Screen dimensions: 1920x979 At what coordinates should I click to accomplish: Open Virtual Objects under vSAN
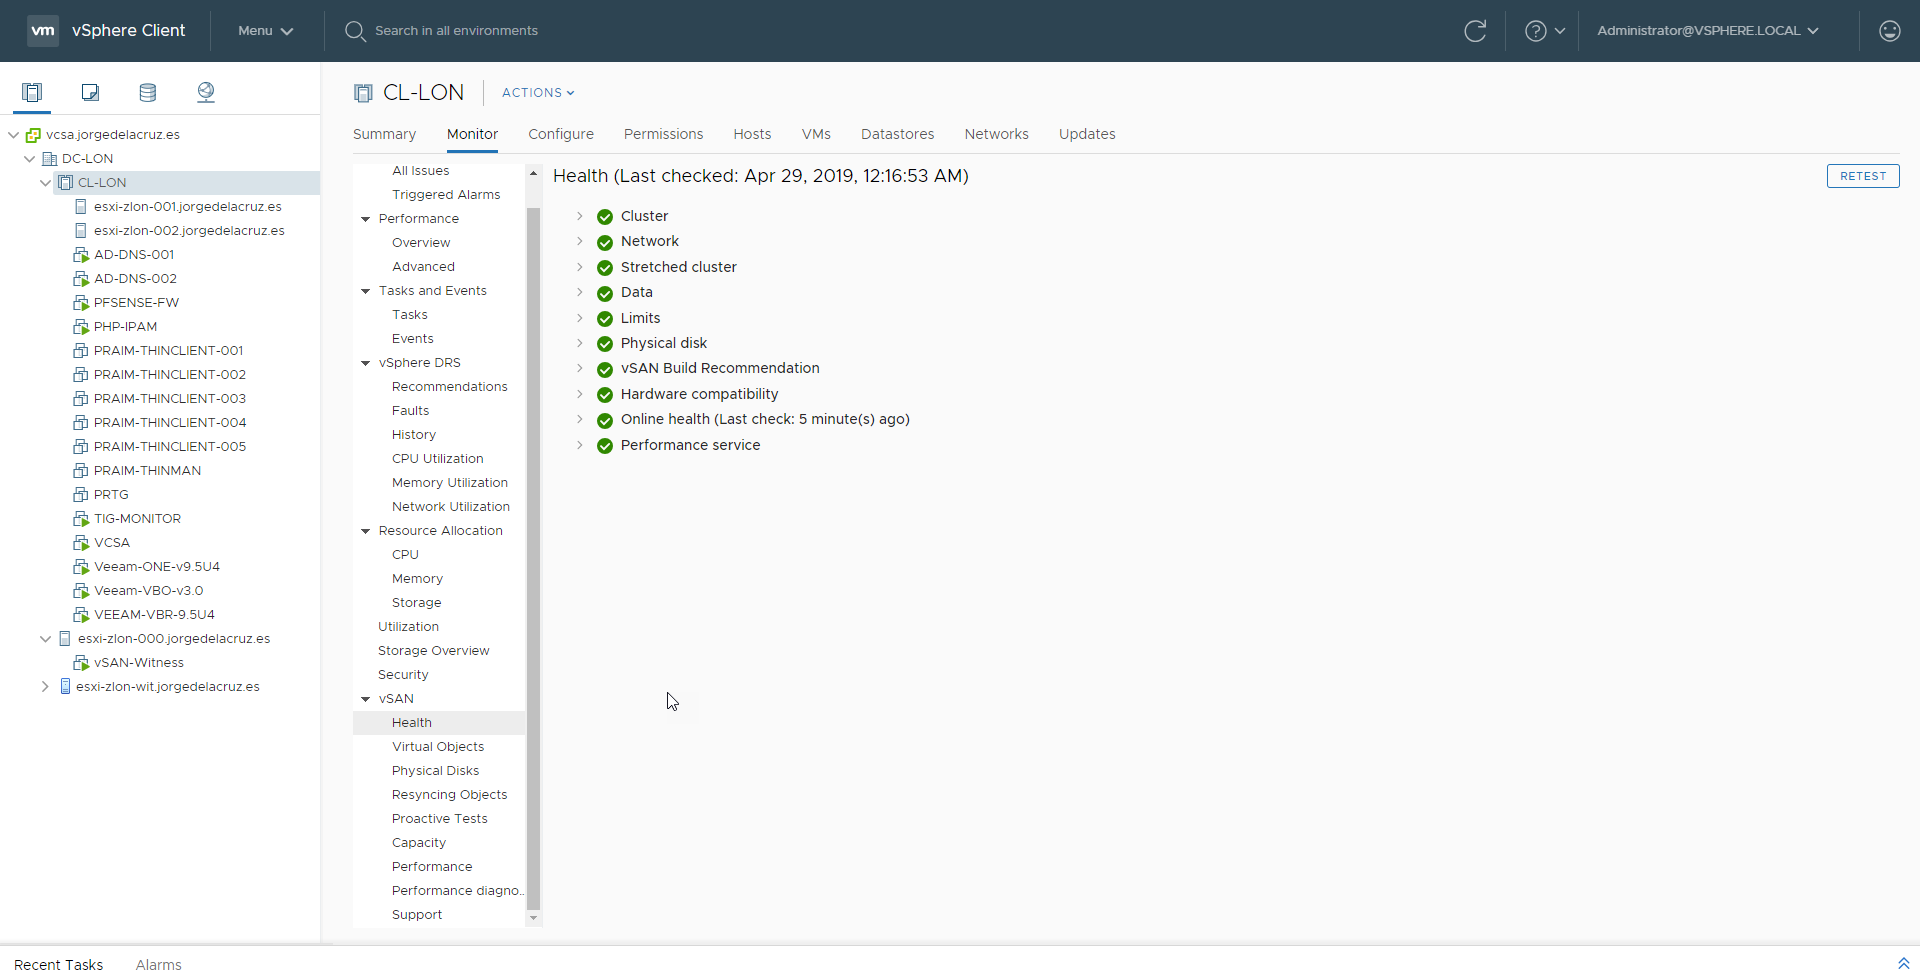(438, 747)
